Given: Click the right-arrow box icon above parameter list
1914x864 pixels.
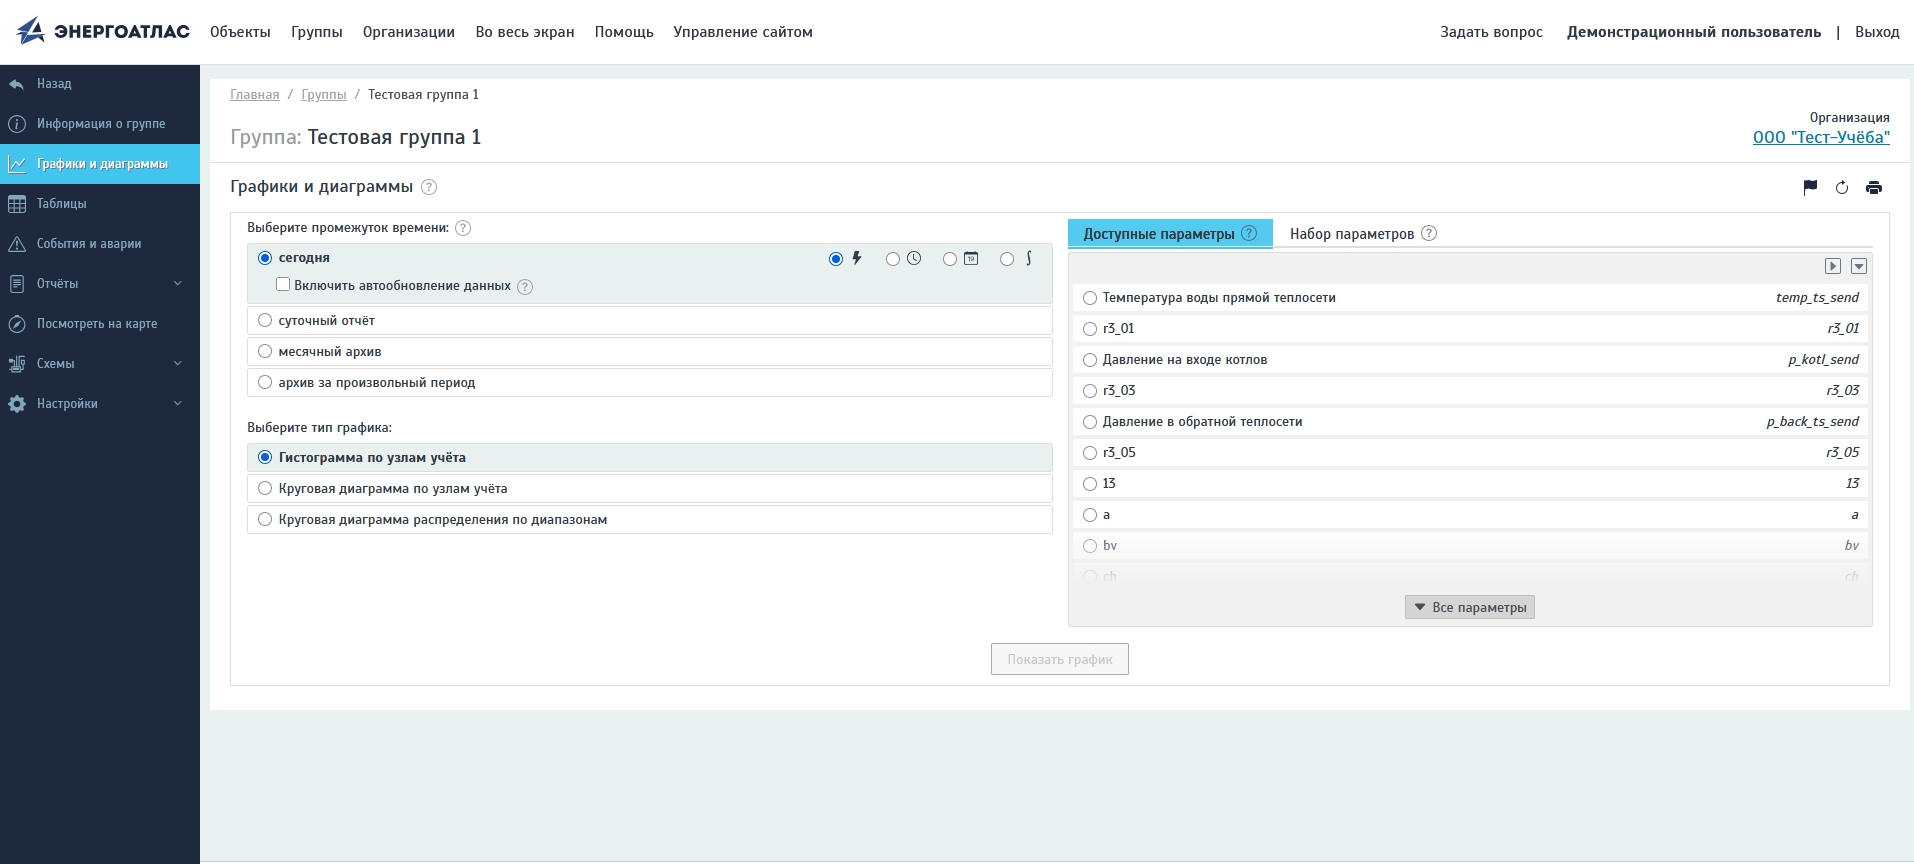Looking at the screenshot, I should coord(1833,266).
